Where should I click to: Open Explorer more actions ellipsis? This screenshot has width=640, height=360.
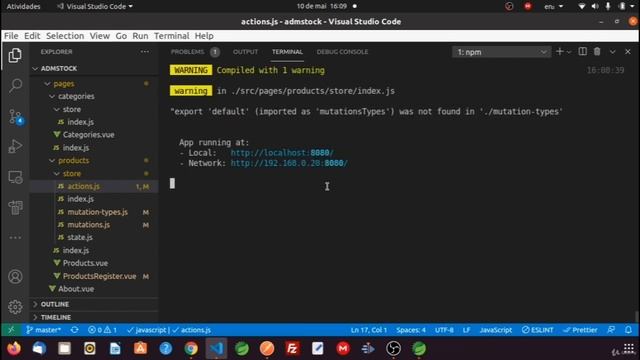pyautogui.click(x=144, y=52)
